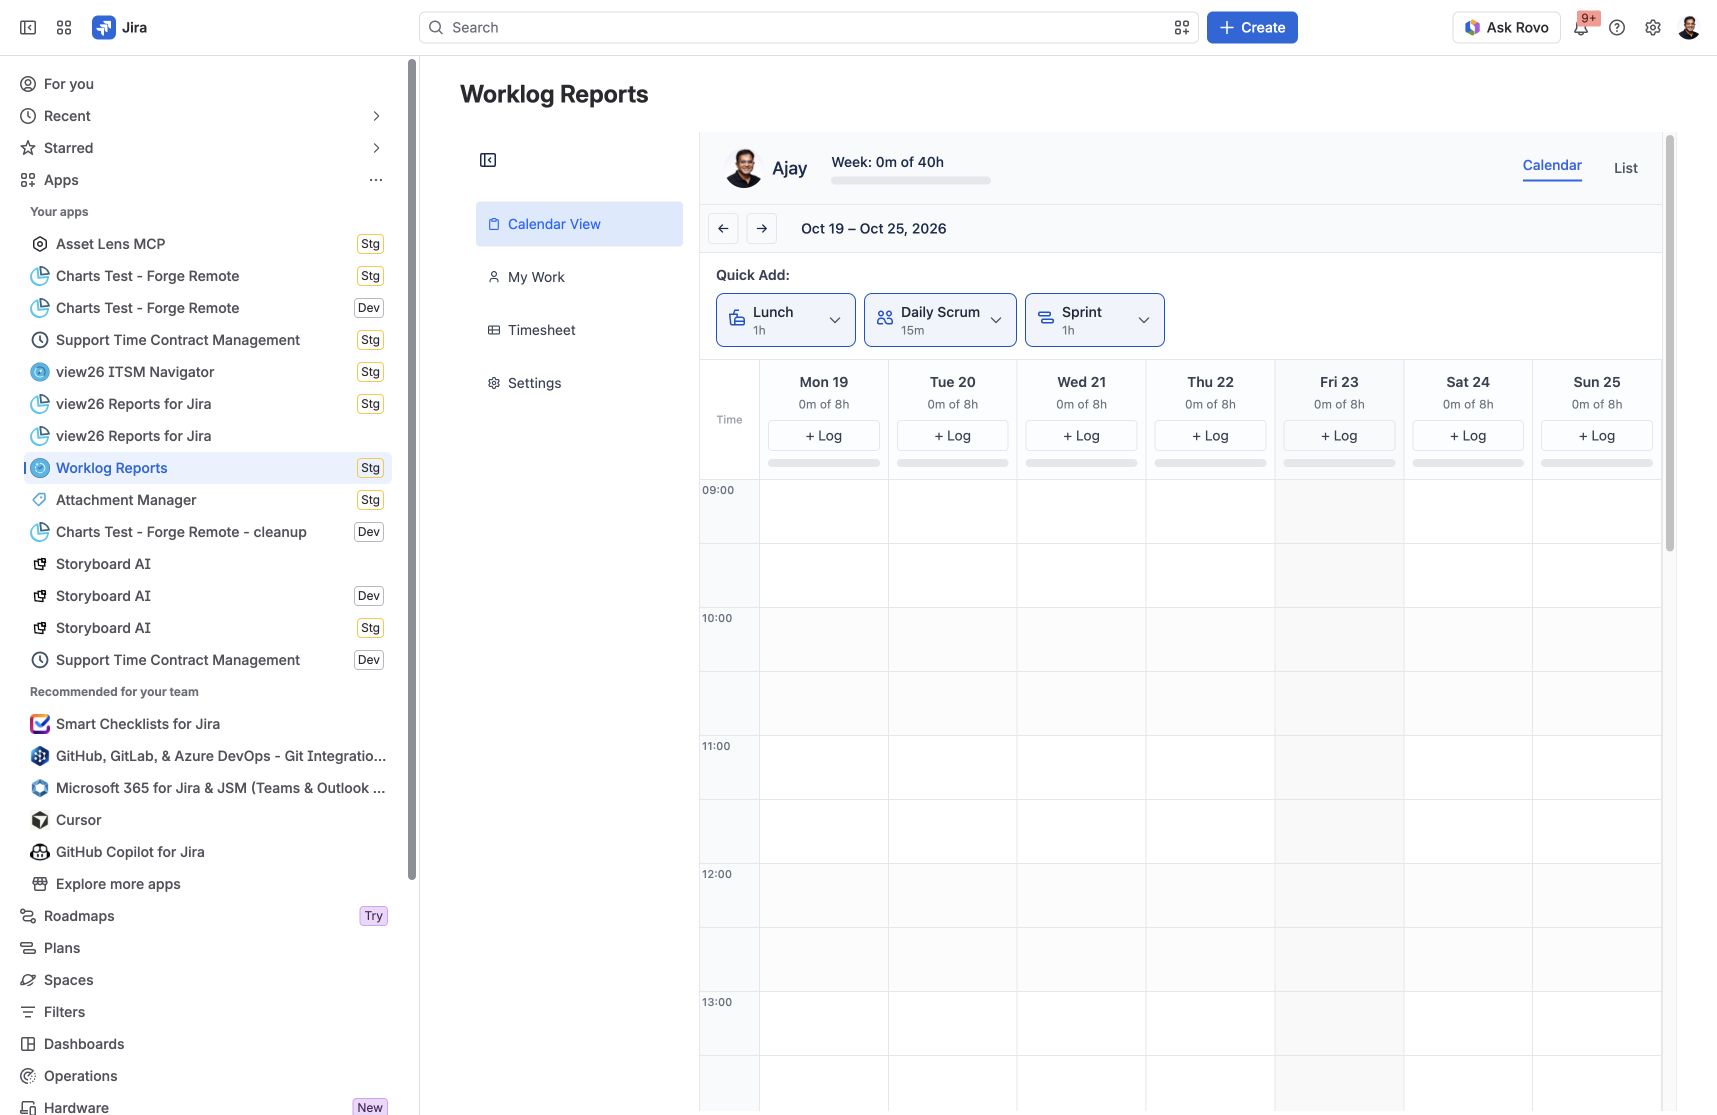Click the calendar vertical scrollbar
The width and height of the screenshot is (1717, 1115).
pyautogui.click(x=1670, y=342)
